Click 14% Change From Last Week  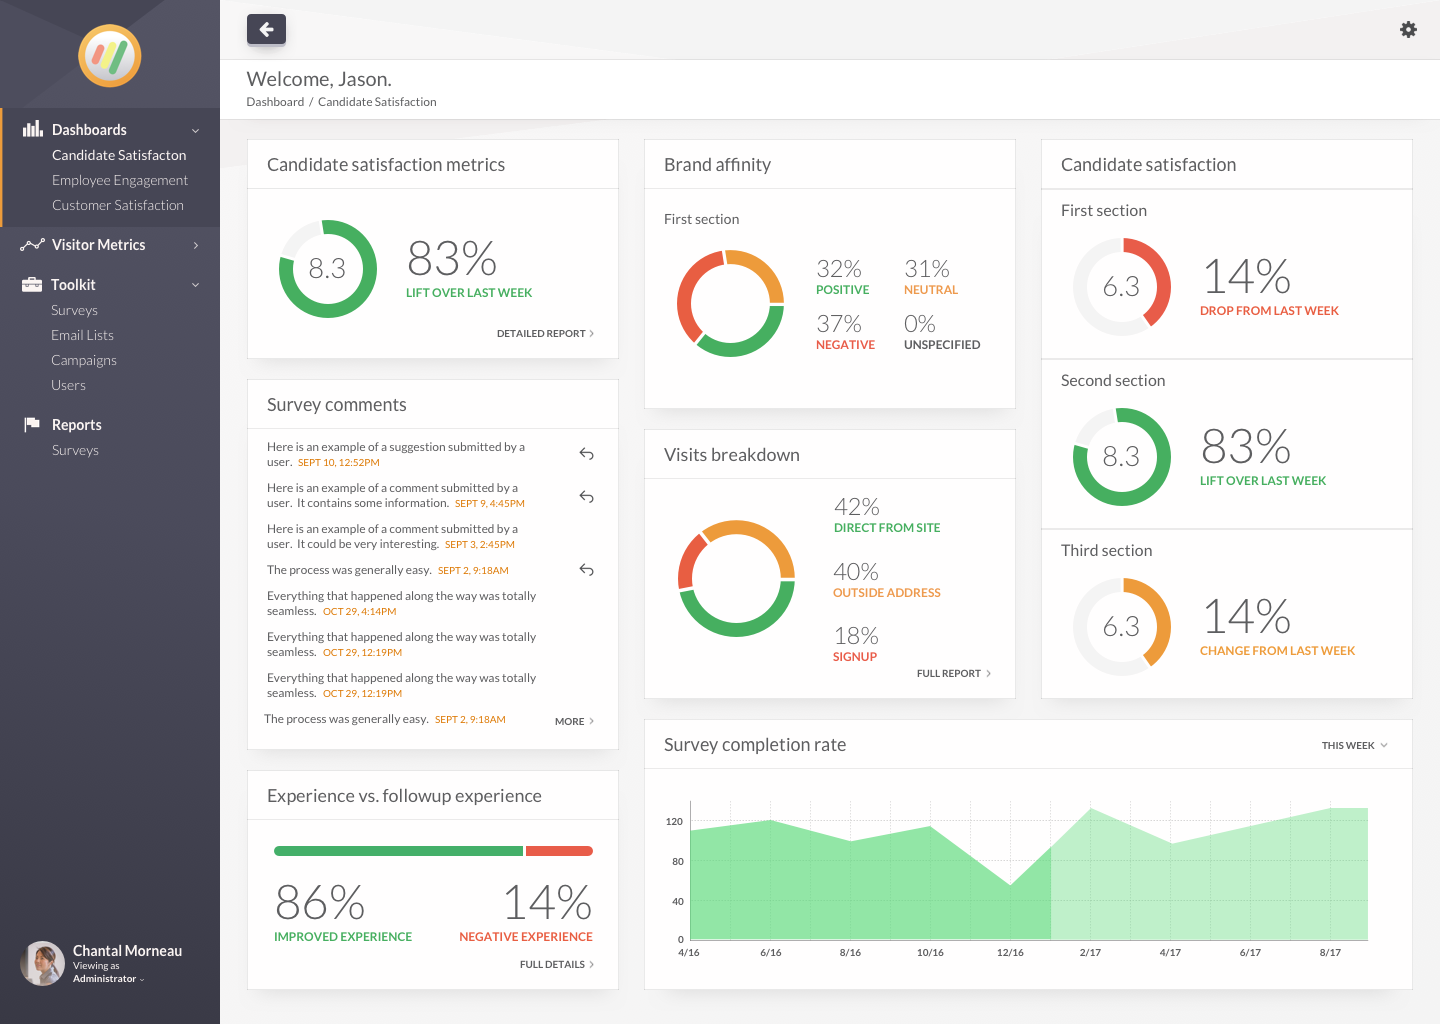coord(1277,626)
